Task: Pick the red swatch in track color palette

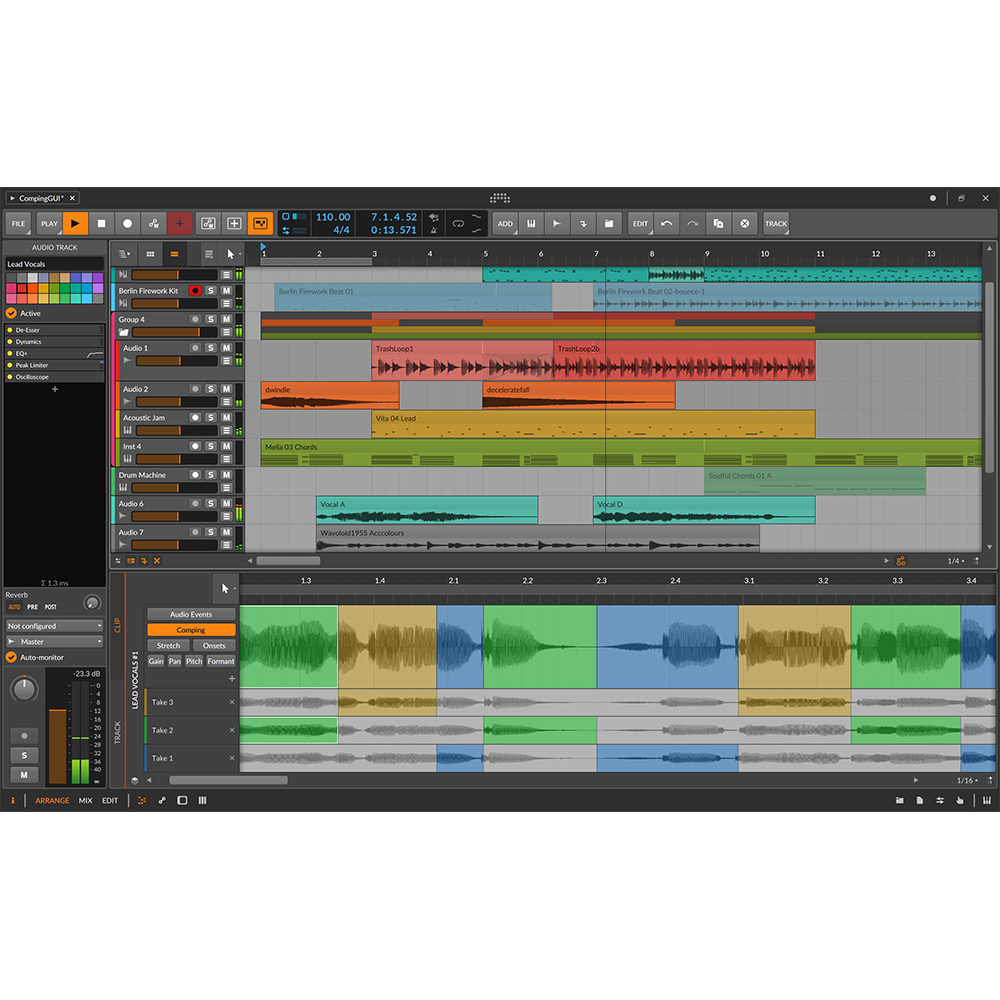Action: tap(21, 288)
